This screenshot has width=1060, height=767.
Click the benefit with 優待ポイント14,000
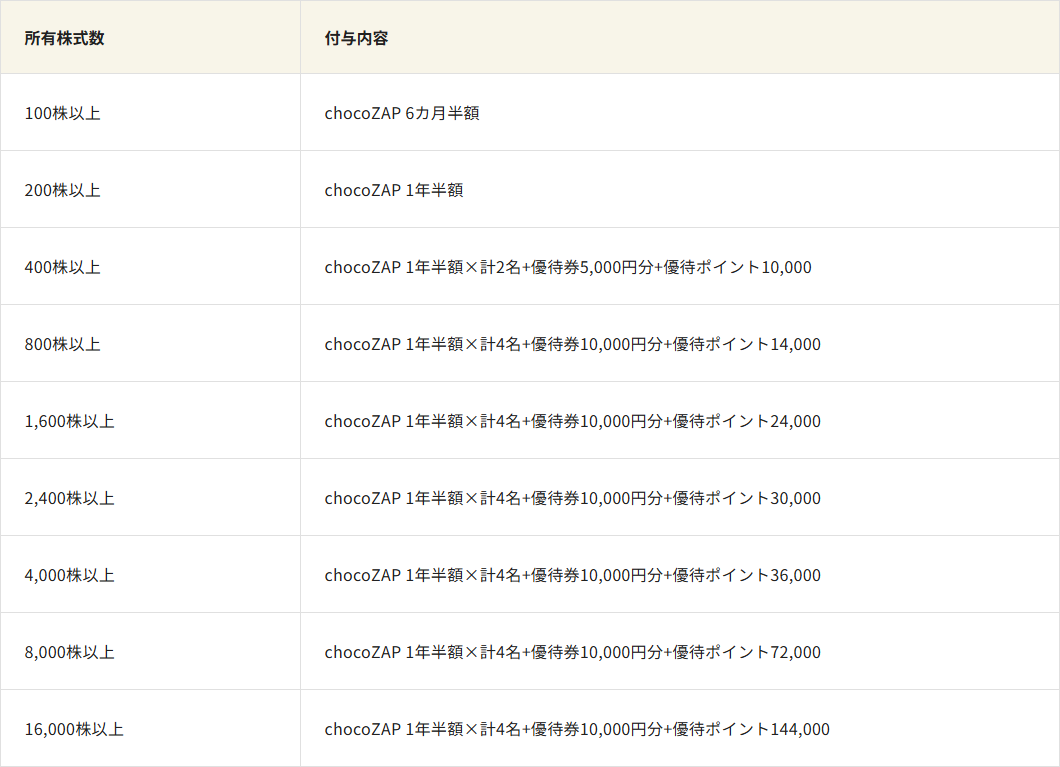click(x=572, y=344)
